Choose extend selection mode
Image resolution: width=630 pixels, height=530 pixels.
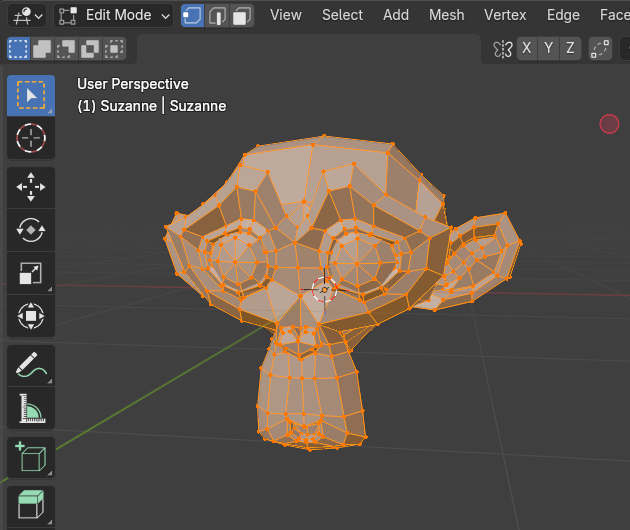[x=42, y=49]
